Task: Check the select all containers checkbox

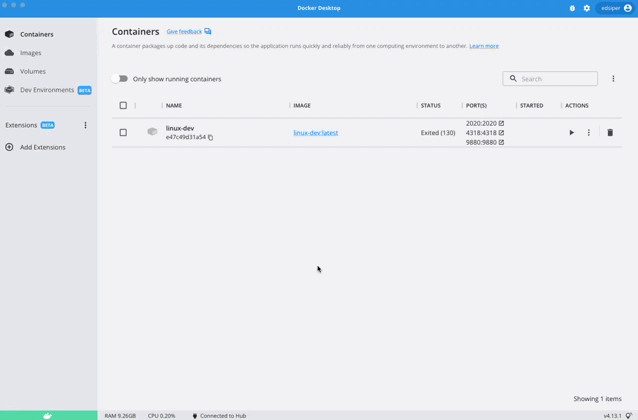Action: click(123, 105)
